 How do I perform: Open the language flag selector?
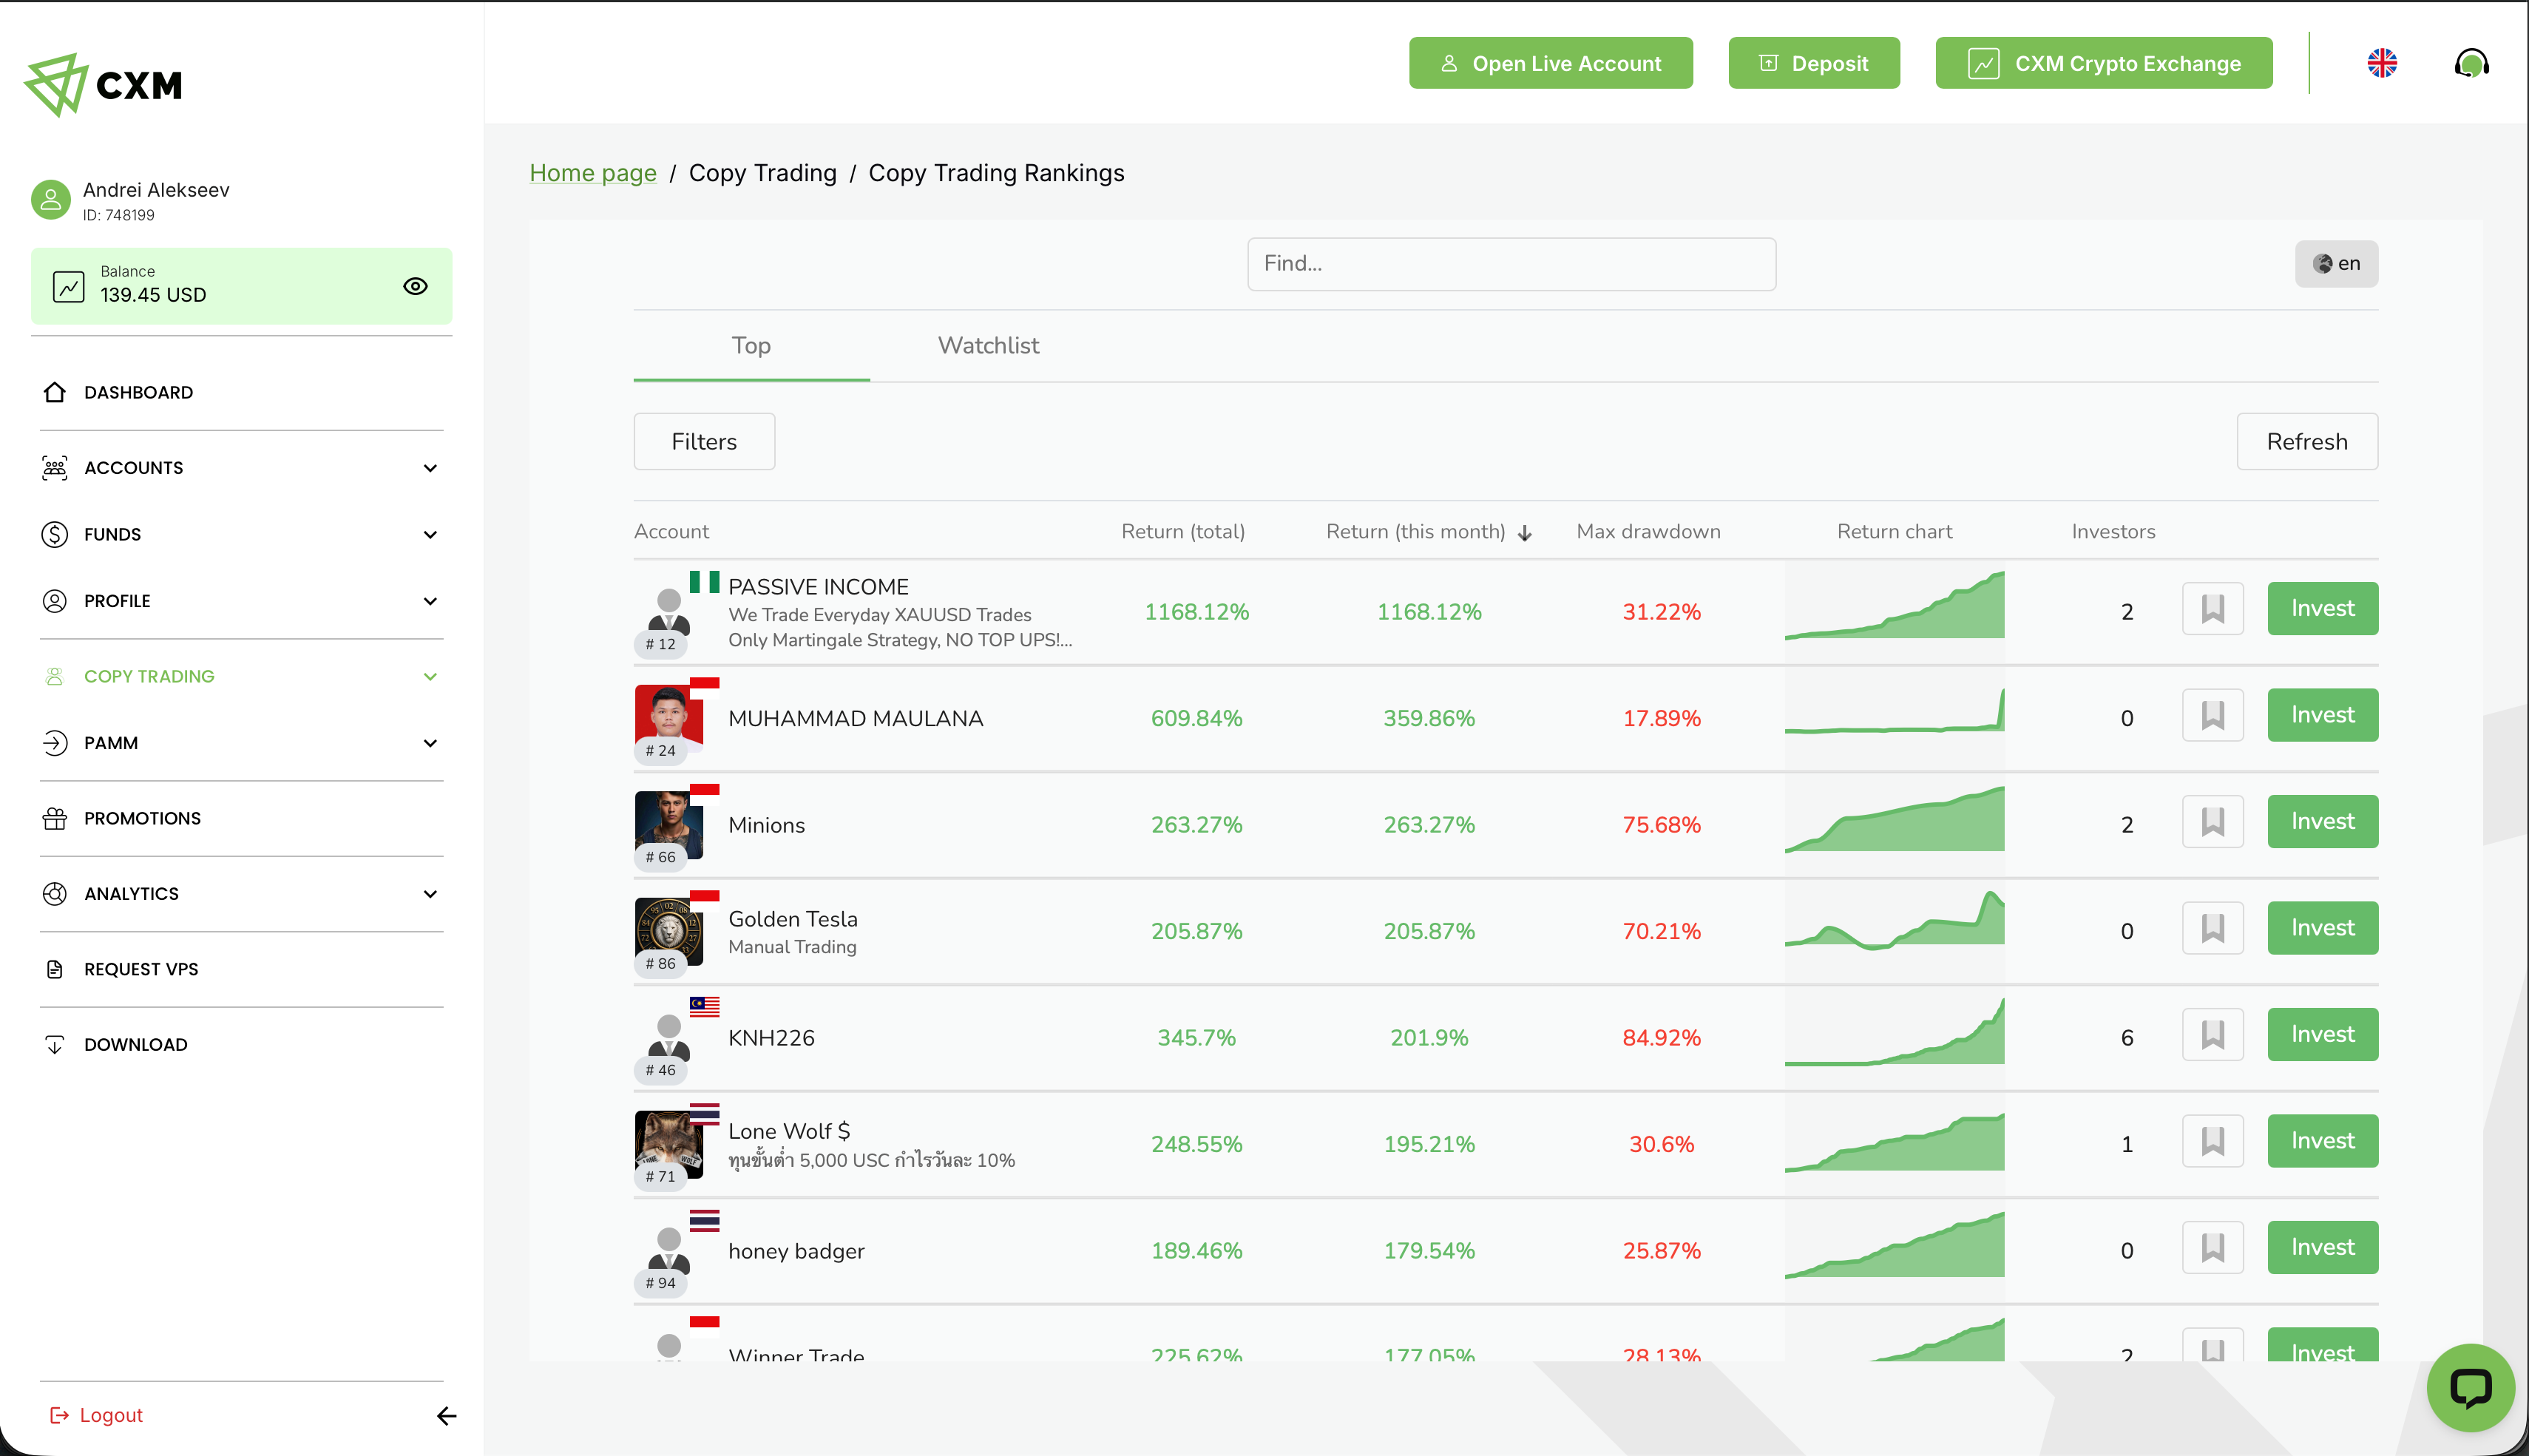(2382, 63)
